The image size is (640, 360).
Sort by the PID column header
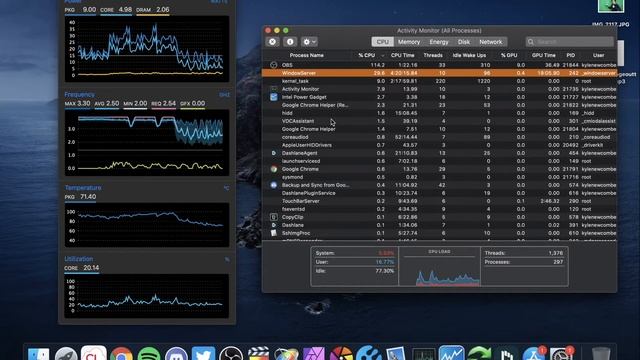pyautogui.click(x=571, y=56)
